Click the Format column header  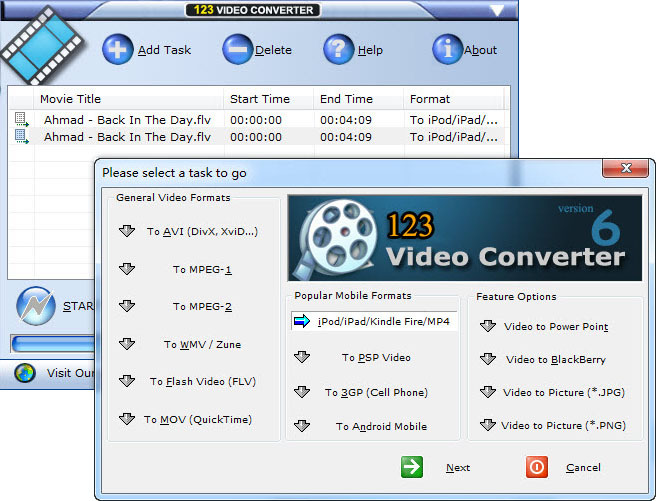coord(454,99)
